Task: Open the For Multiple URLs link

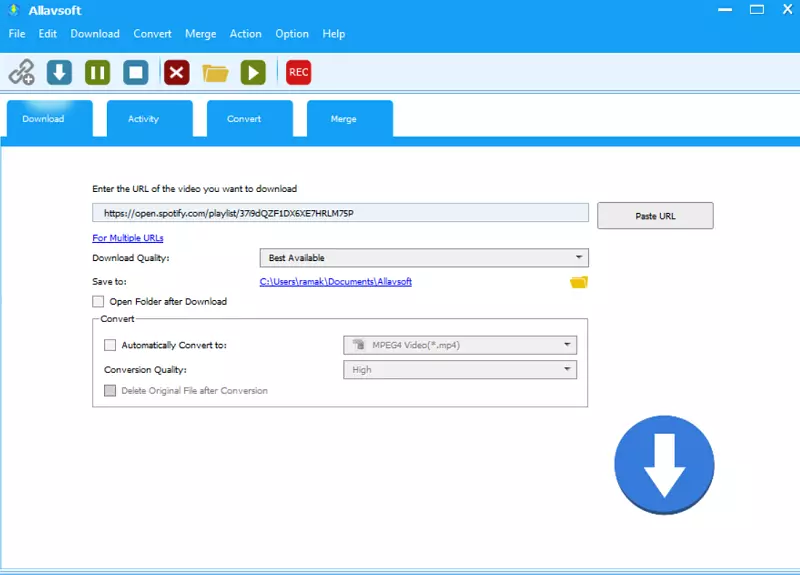Action: pyautogui.click(x=128, y=238)
